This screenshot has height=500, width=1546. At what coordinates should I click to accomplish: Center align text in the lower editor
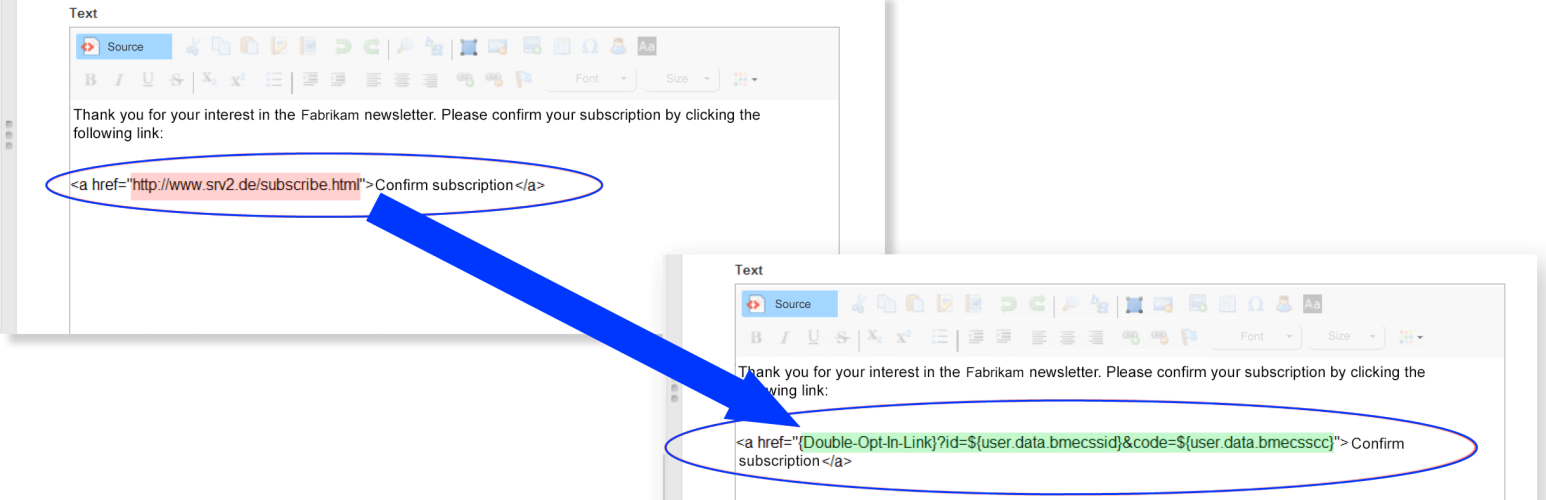[1068, 337]
